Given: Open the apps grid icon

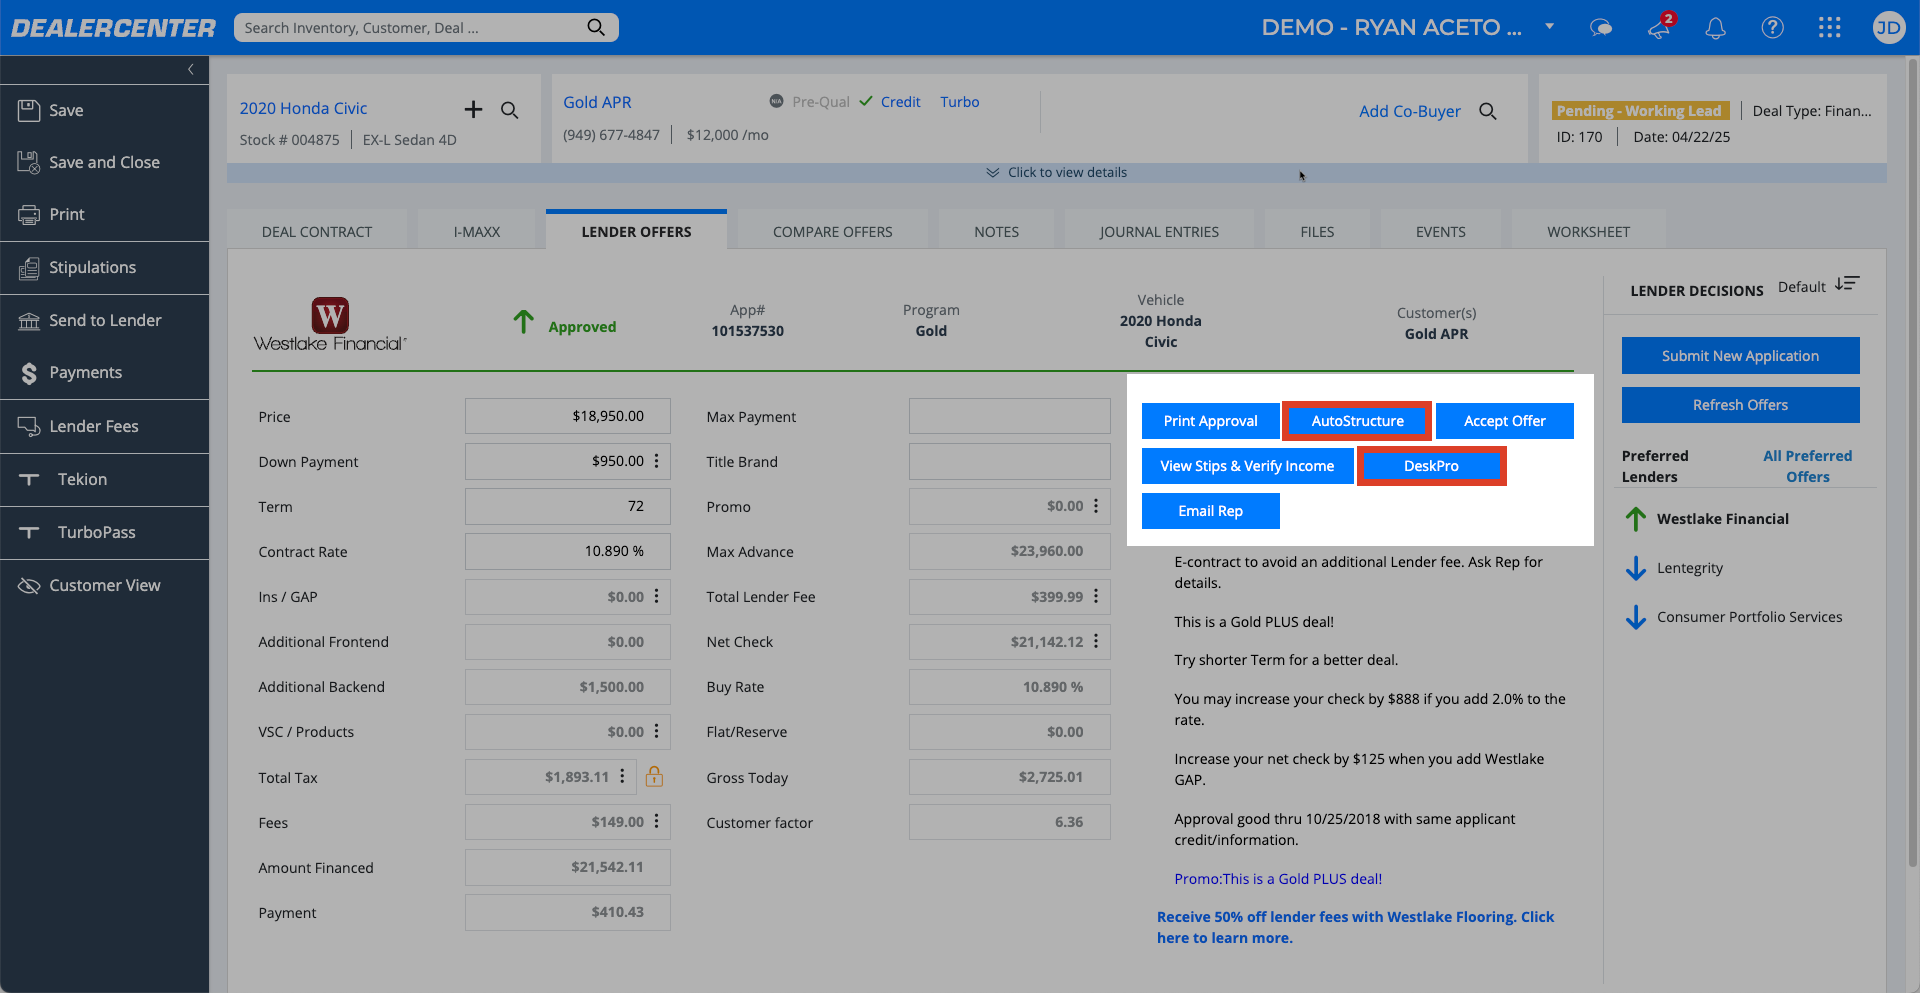Looking at the screenshot, I should (1830, 27).
